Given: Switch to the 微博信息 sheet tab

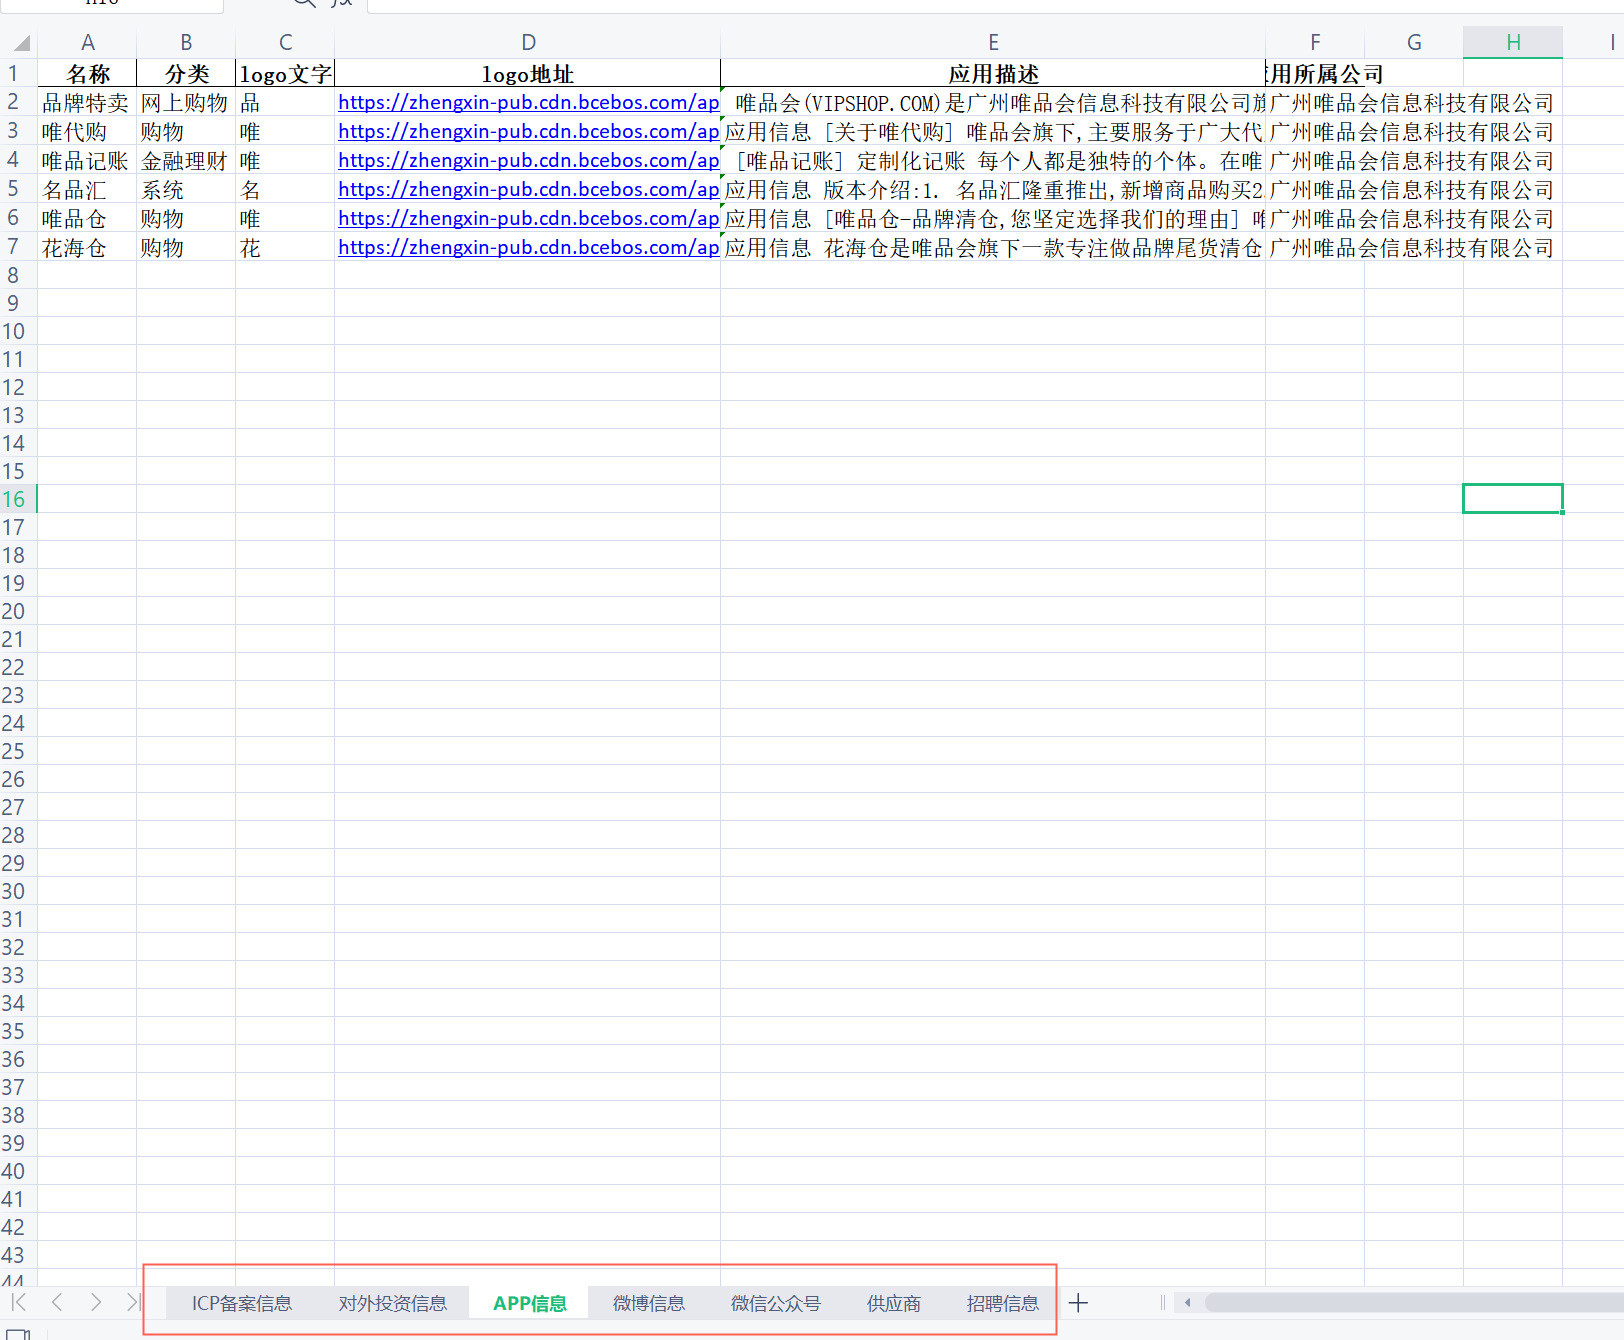Looking at the screenshot, I should (x=648, y=1303).
